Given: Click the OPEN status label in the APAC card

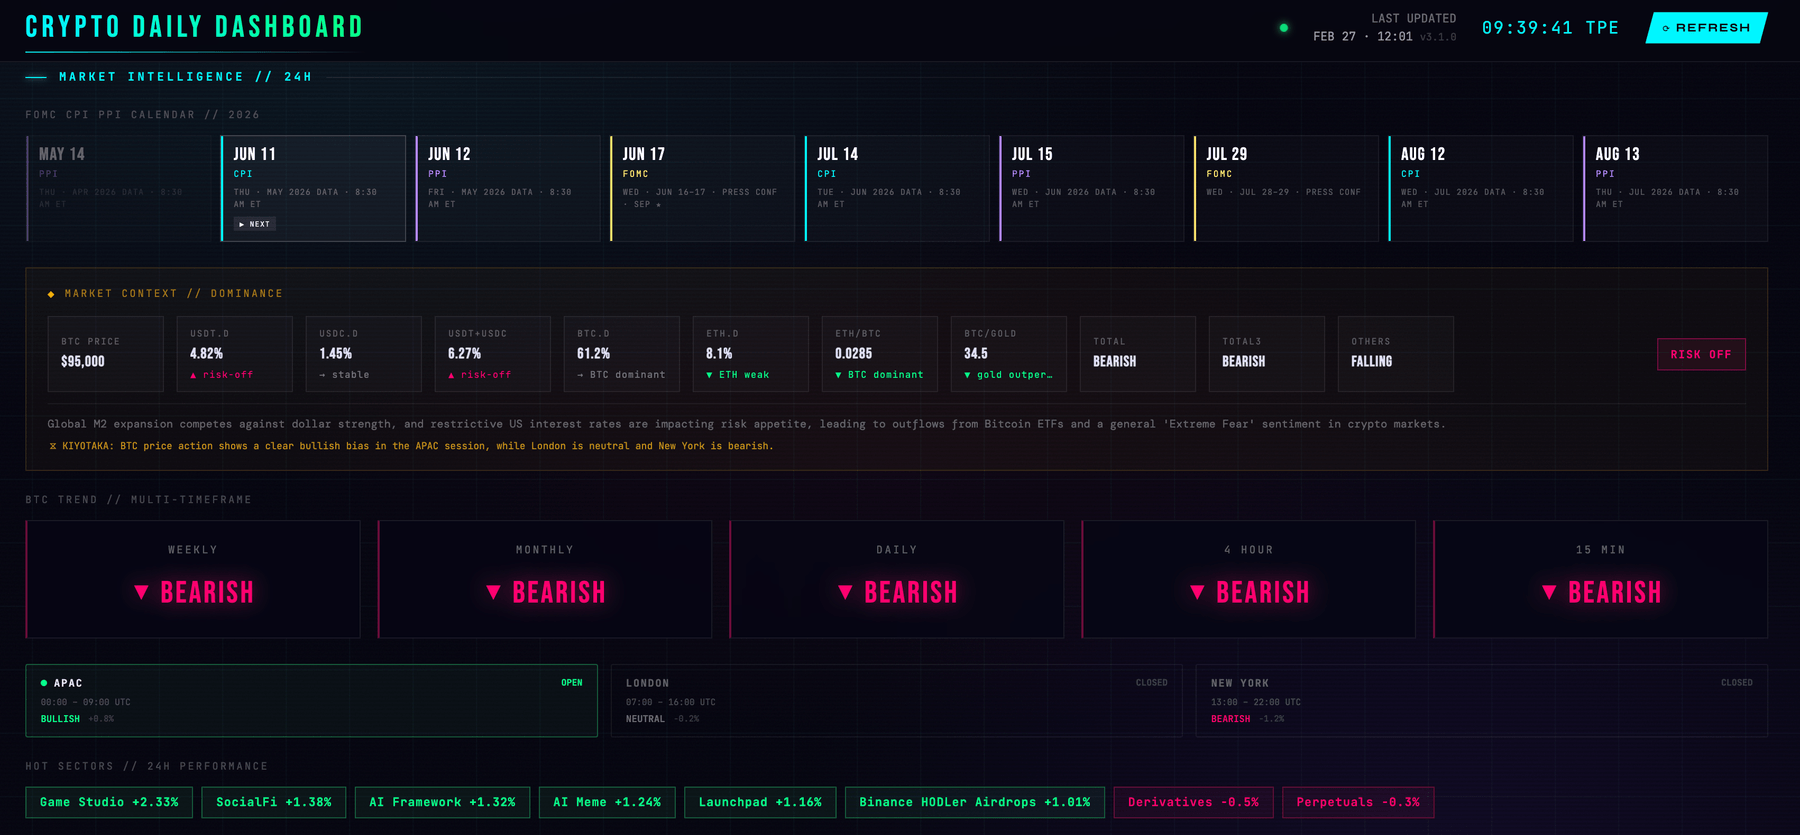Looking at the screenshot, I should point(572,683).
